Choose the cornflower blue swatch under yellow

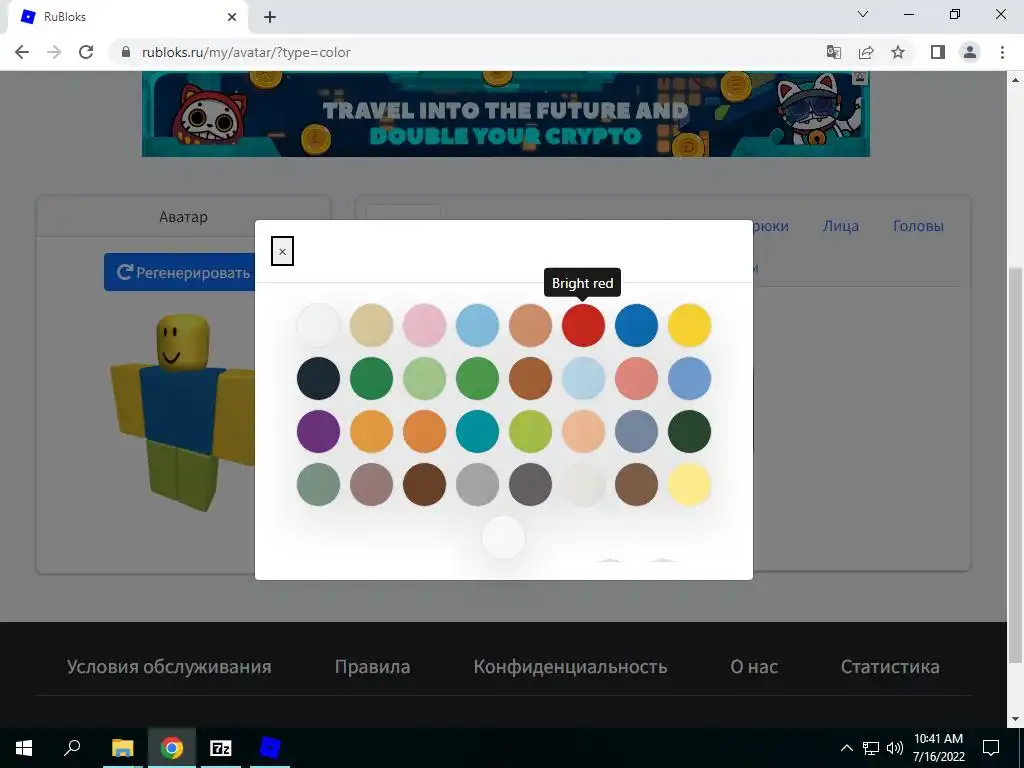[690, 378]
